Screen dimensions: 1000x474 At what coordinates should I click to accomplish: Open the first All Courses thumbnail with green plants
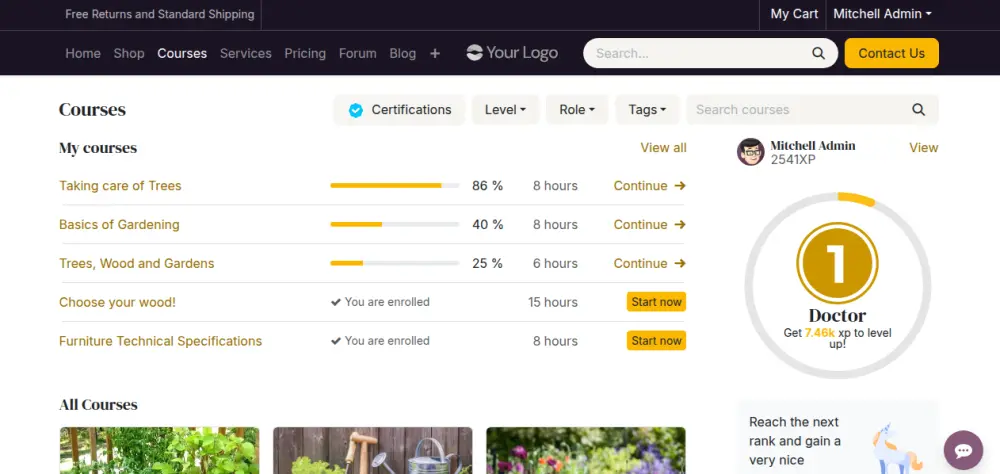point(159,450)
